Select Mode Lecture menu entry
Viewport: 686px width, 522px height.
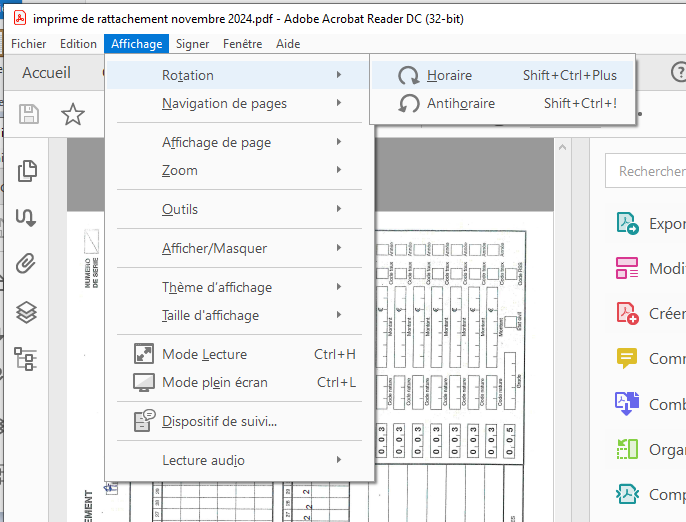[239, 354]
